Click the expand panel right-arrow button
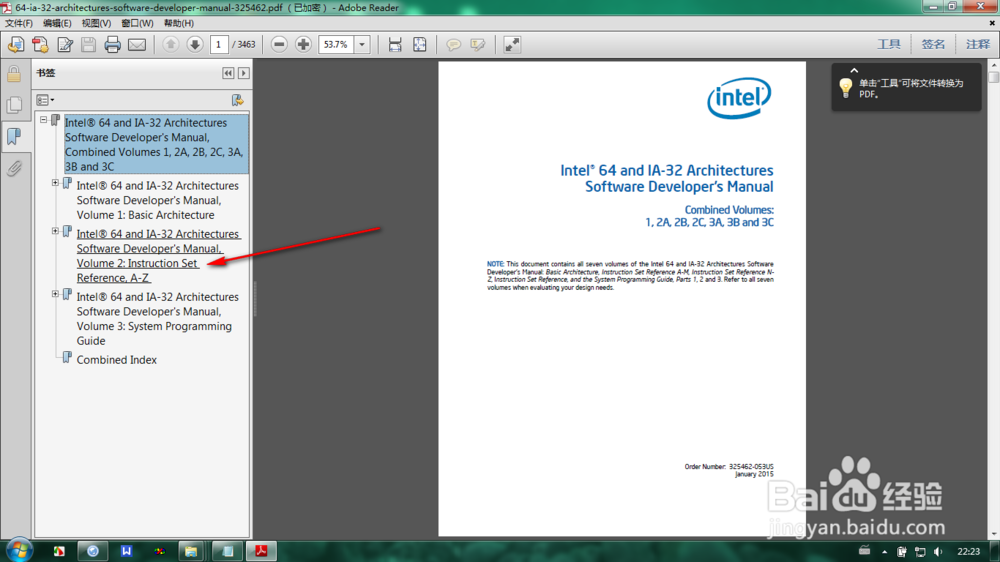This screenshot has width=1000, height=562. 244,73
